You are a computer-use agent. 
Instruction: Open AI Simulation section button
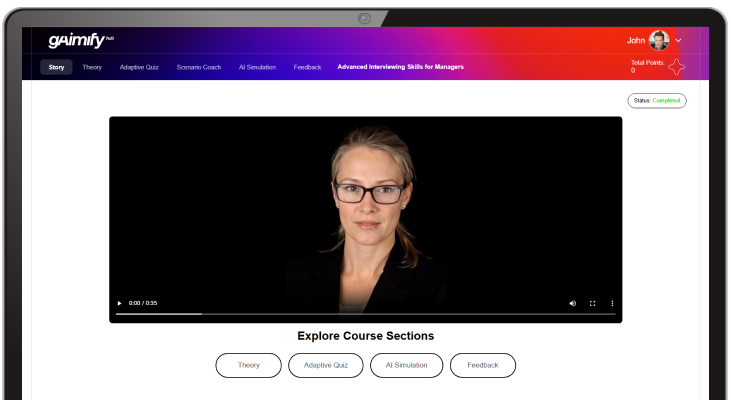pyautogui.click(x=407, y=365)
